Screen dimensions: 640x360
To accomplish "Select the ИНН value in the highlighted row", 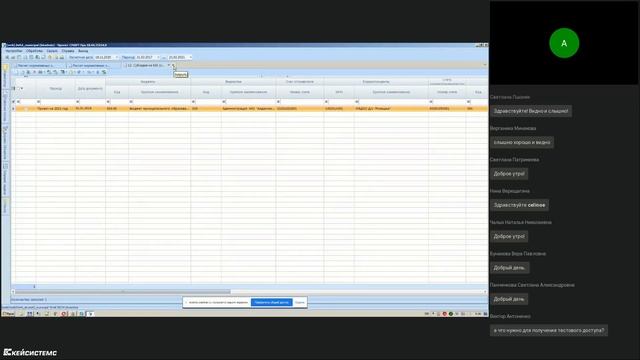I will [339, 109].
